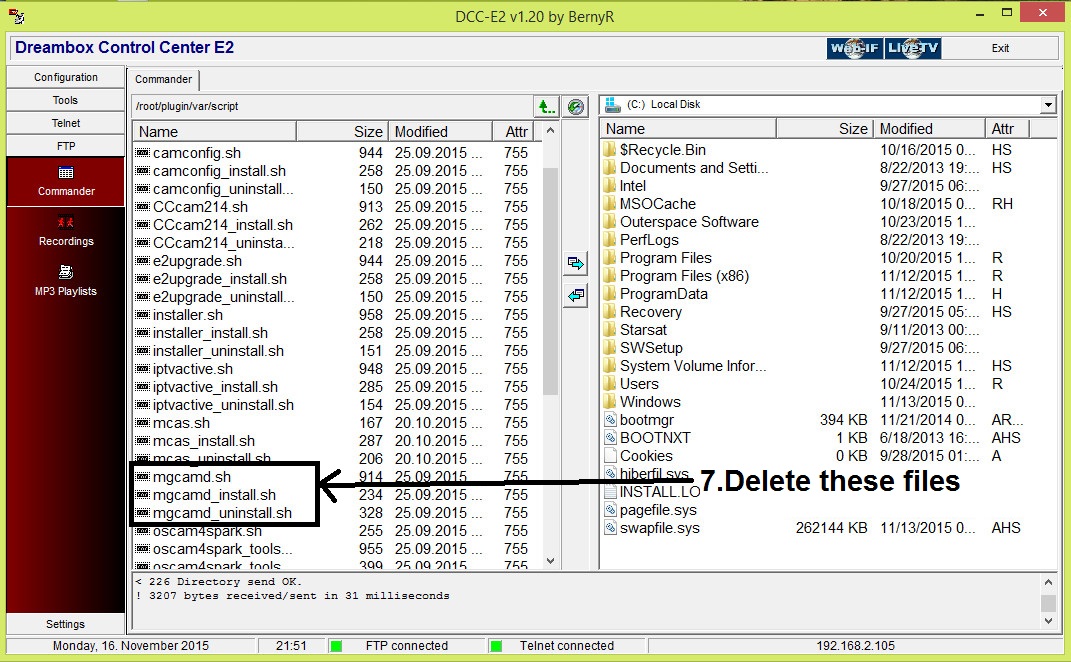Select the ProgramData folder
The image size is (1071, 662).
click(x=663, y=294)
